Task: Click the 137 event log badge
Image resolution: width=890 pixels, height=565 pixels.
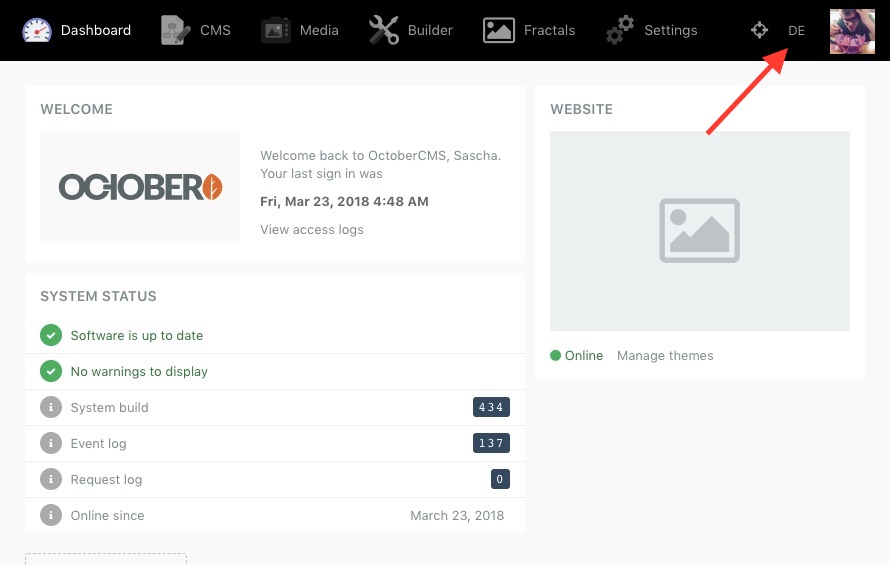Action: click(491, 443)
